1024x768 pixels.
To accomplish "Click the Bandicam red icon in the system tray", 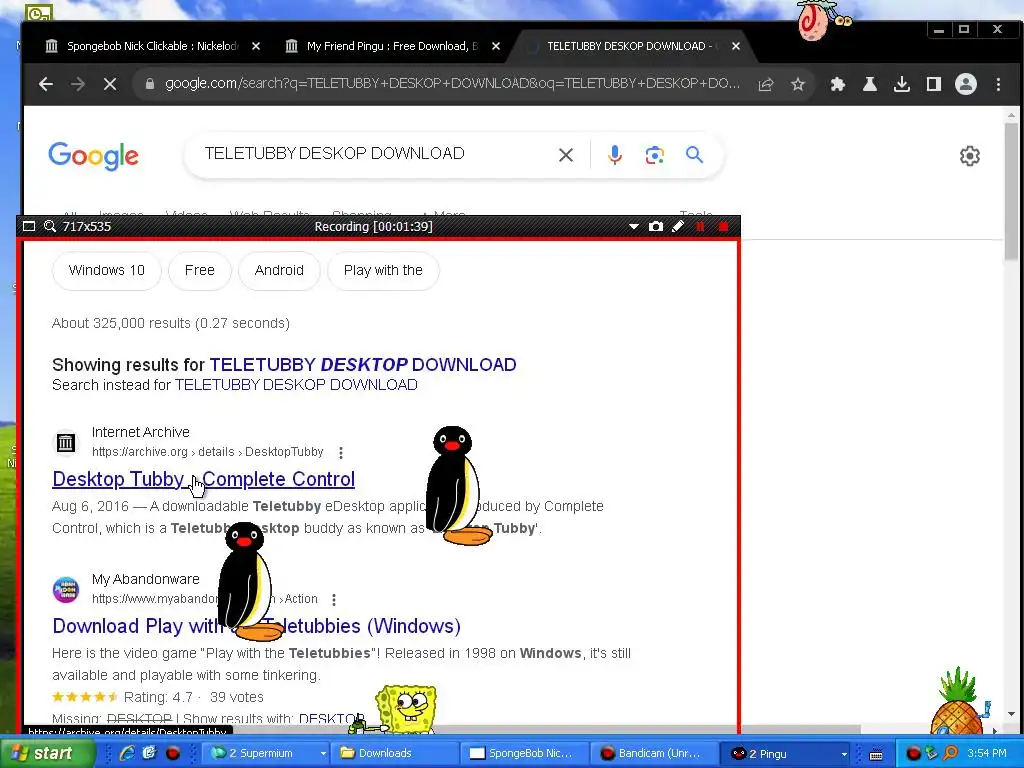I will coord(913,754).
